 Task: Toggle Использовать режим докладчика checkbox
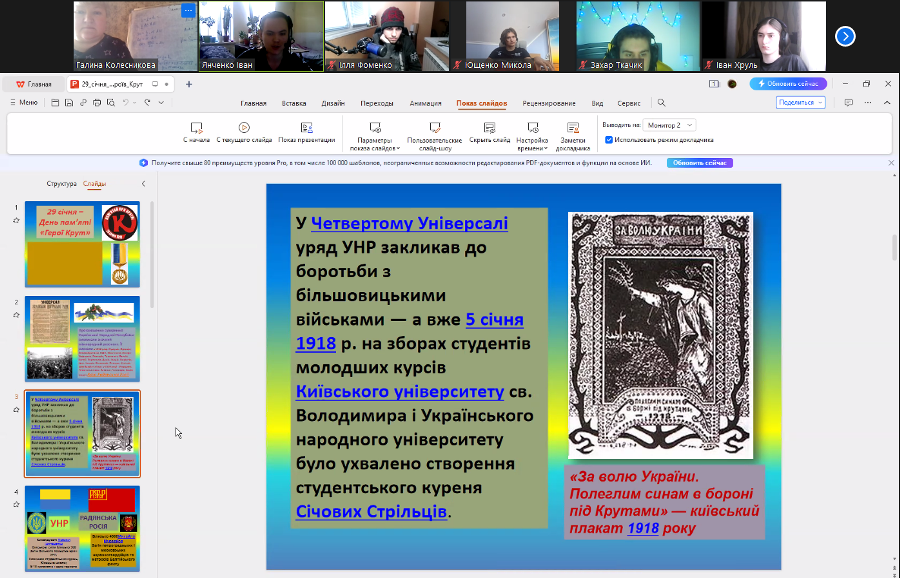[x=609, y=139]
